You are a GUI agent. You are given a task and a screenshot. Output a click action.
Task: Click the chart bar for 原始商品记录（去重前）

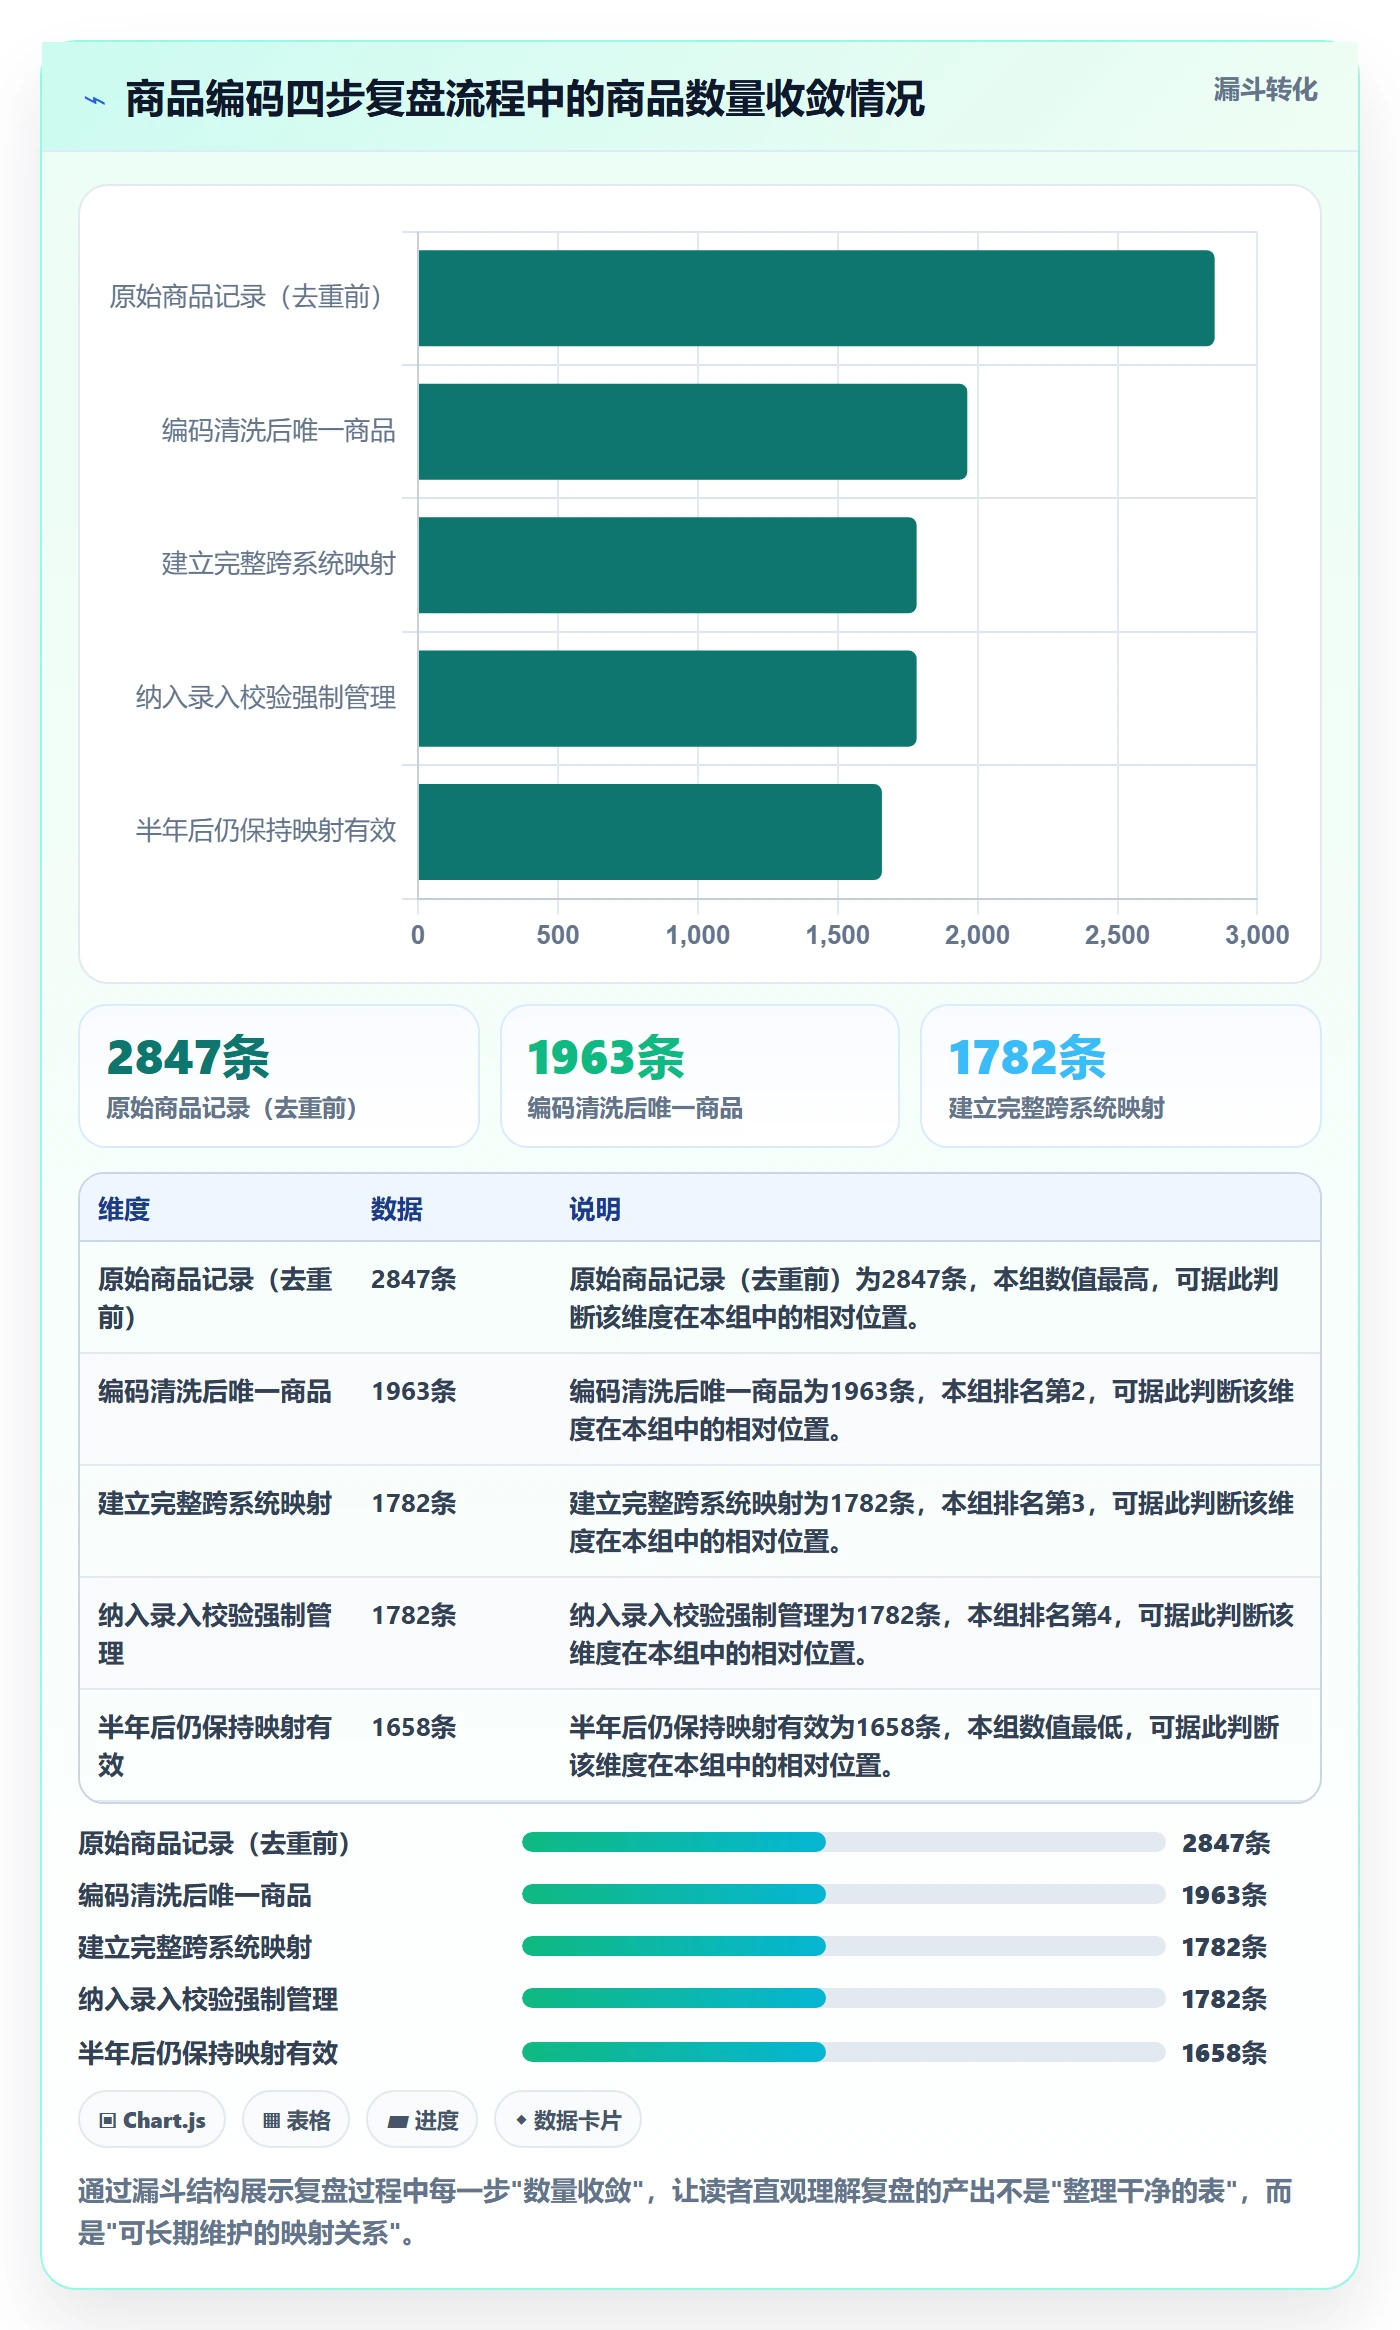coord(816,298)
